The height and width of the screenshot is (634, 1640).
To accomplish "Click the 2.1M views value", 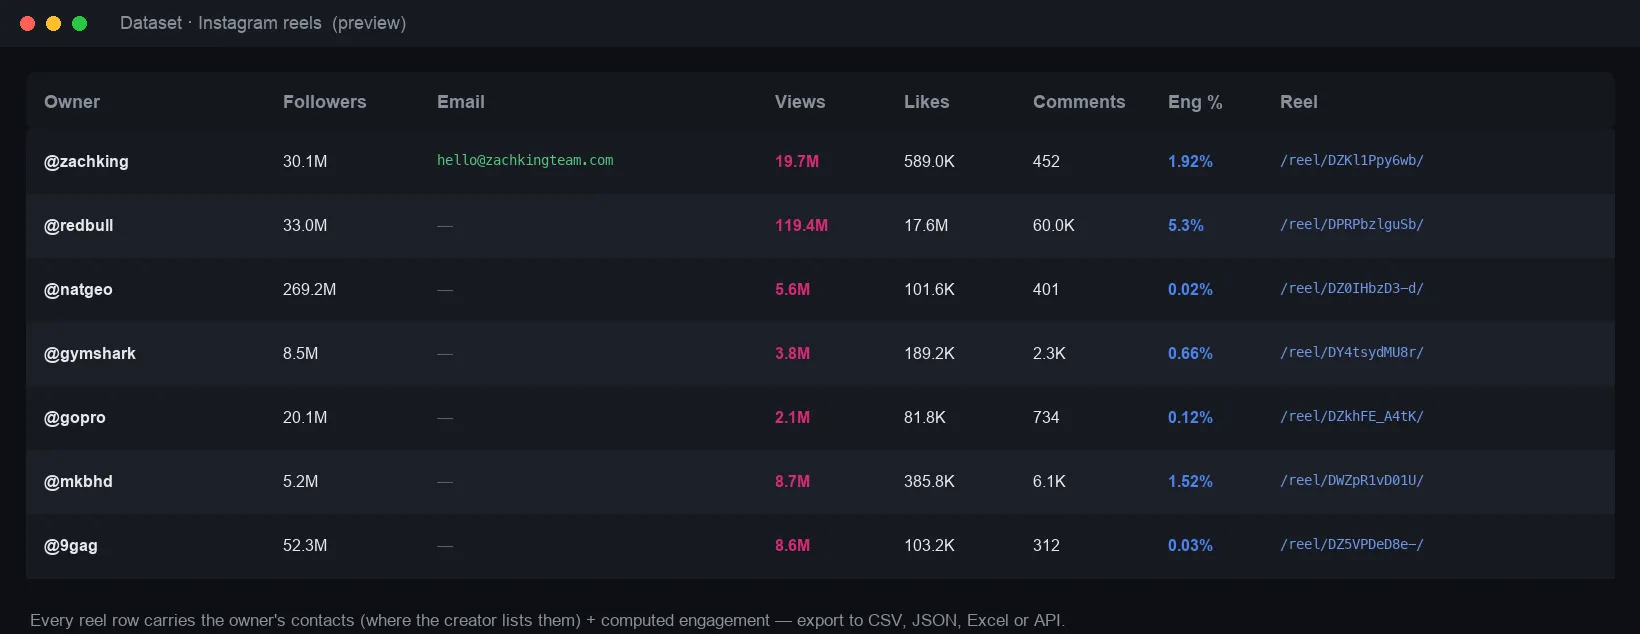I will pos(793,417).
